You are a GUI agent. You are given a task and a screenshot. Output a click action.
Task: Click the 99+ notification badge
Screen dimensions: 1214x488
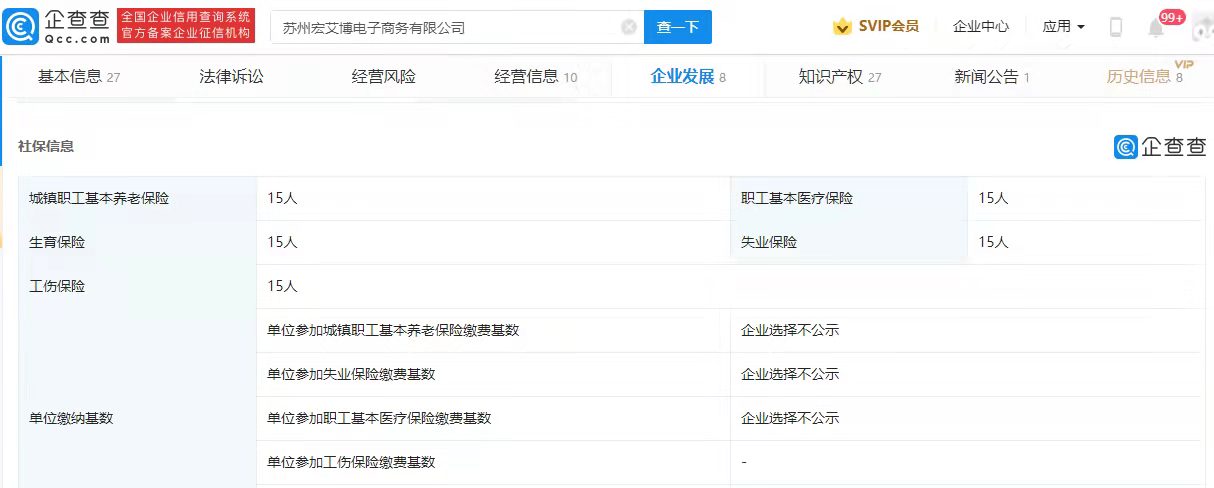pyautogui.click(x=1172, y=17)
